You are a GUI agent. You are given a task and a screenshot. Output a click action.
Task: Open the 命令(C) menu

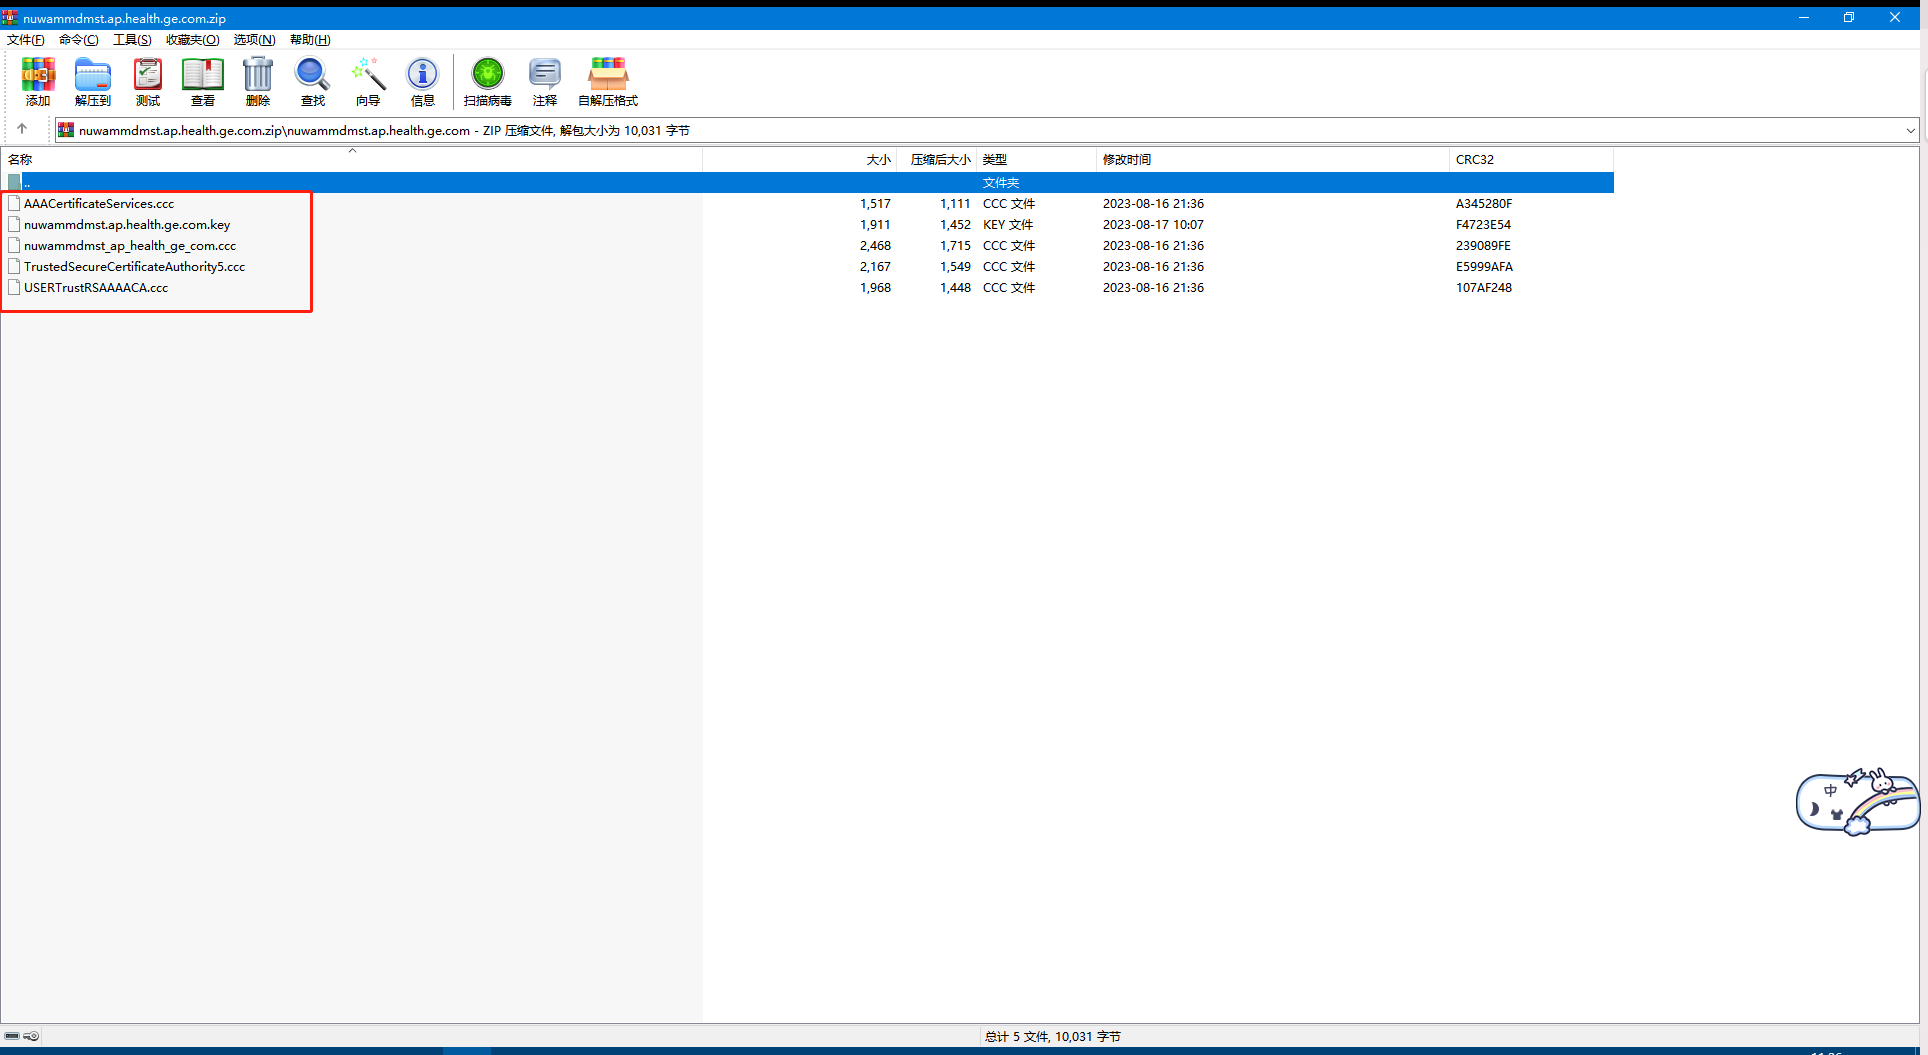[x=79, y=39]
